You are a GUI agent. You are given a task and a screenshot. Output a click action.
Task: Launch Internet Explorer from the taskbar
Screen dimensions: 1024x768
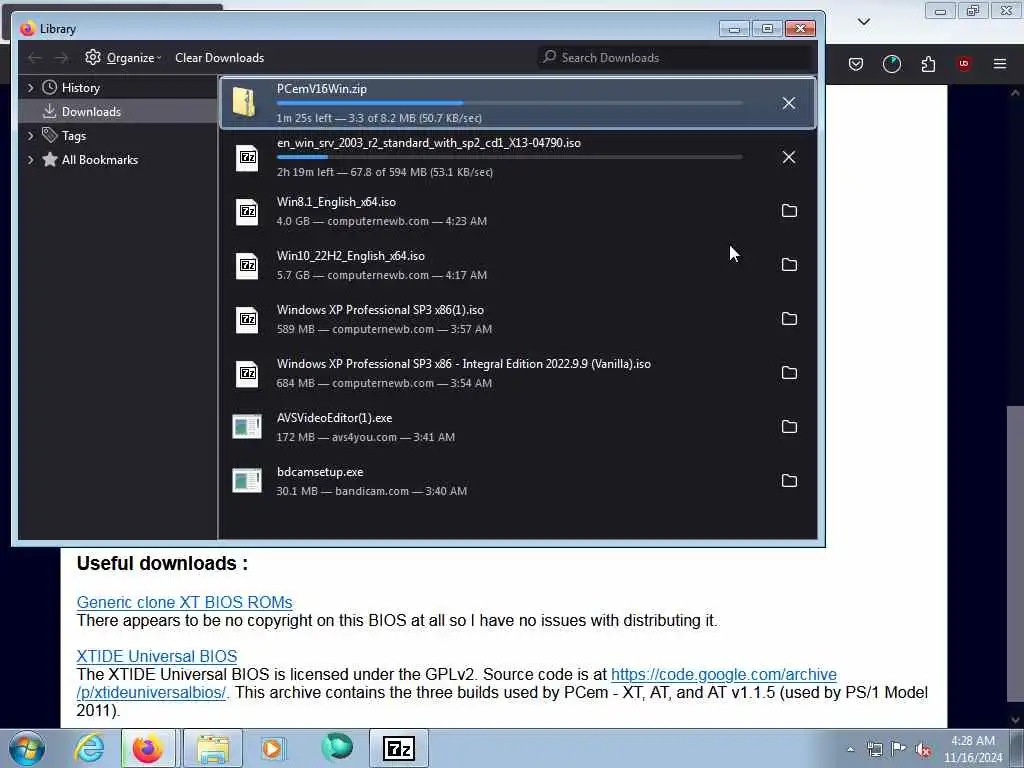pyautogui.click(x=89, y=748)
